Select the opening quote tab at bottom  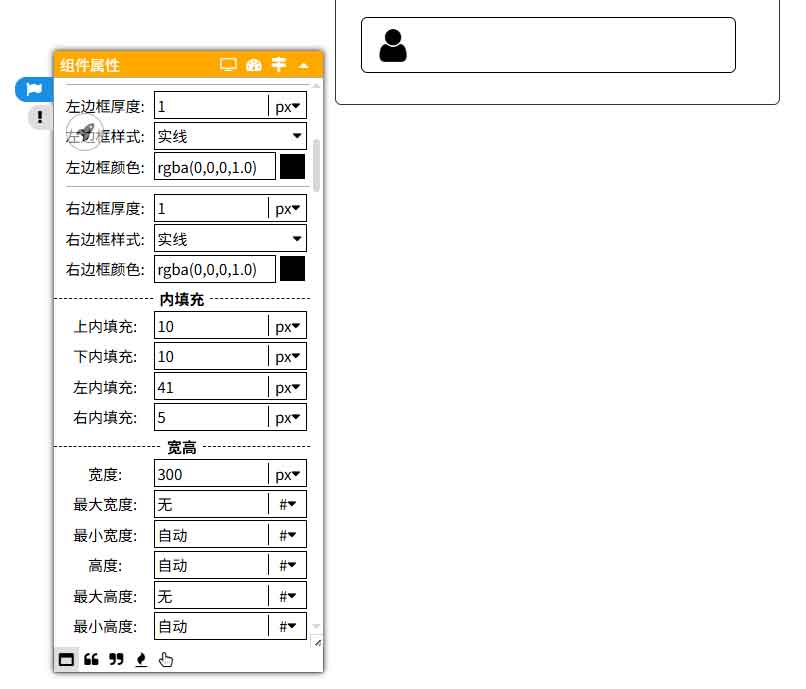click(x=91, y=659)
